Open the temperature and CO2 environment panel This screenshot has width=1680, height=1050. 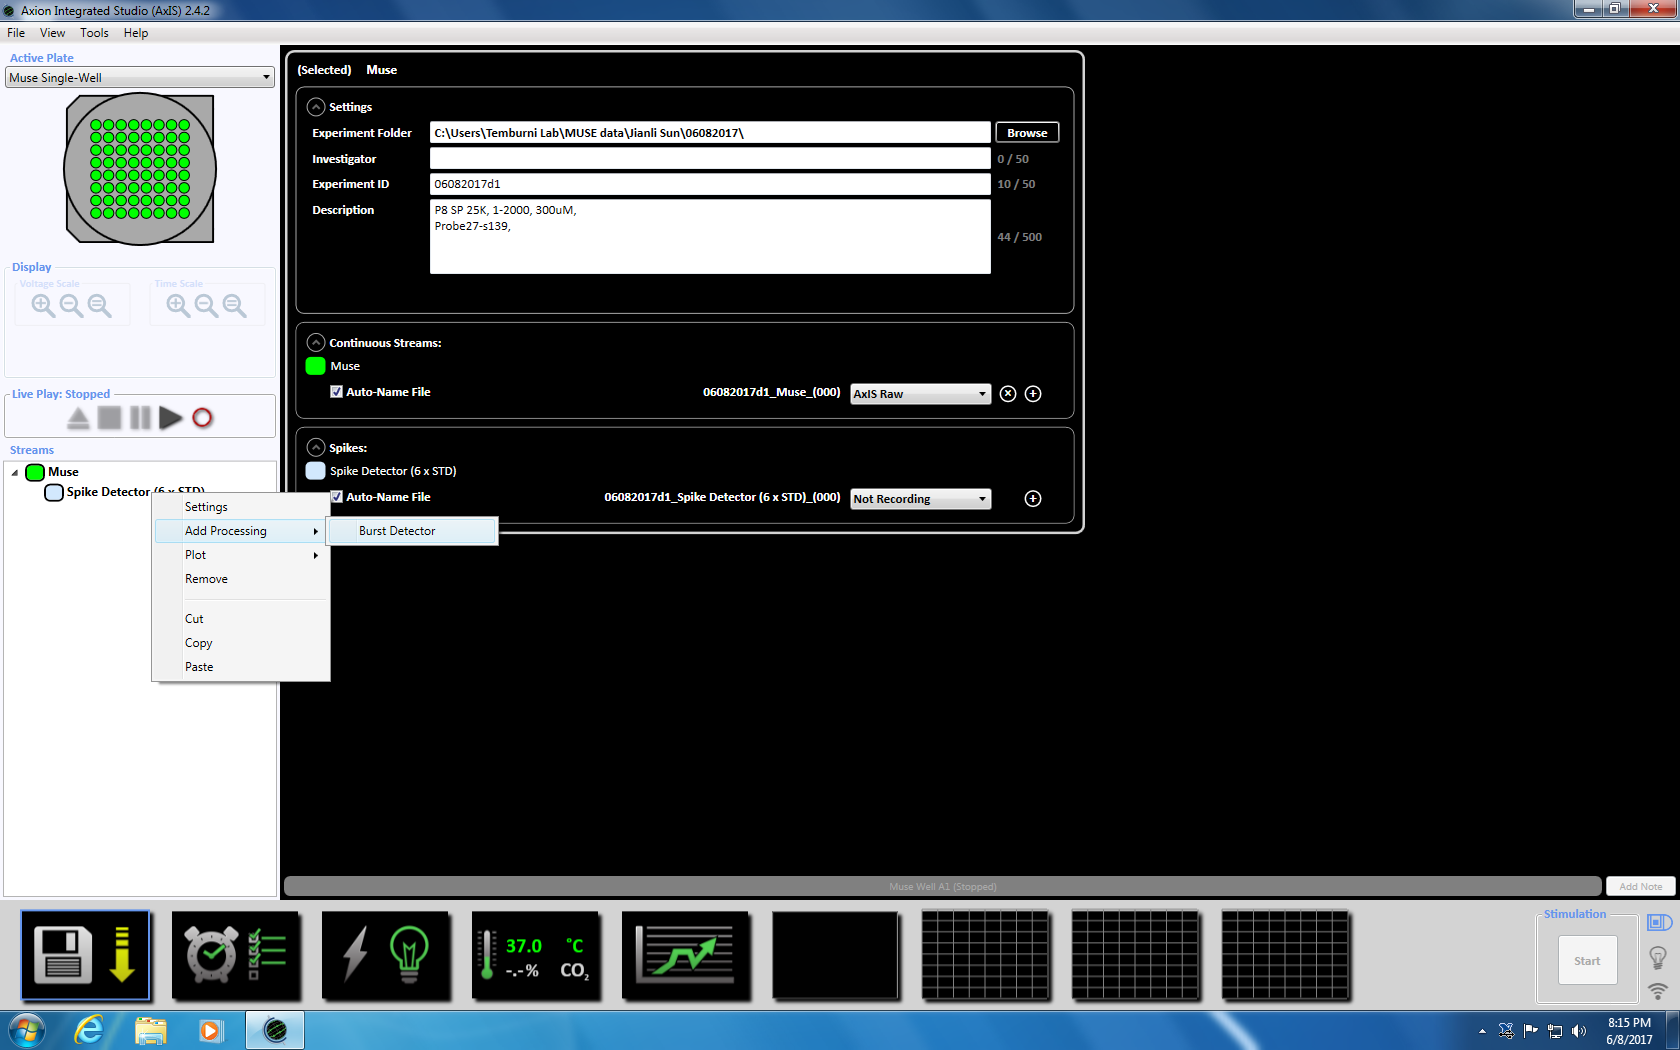click(x=536, y=955)
